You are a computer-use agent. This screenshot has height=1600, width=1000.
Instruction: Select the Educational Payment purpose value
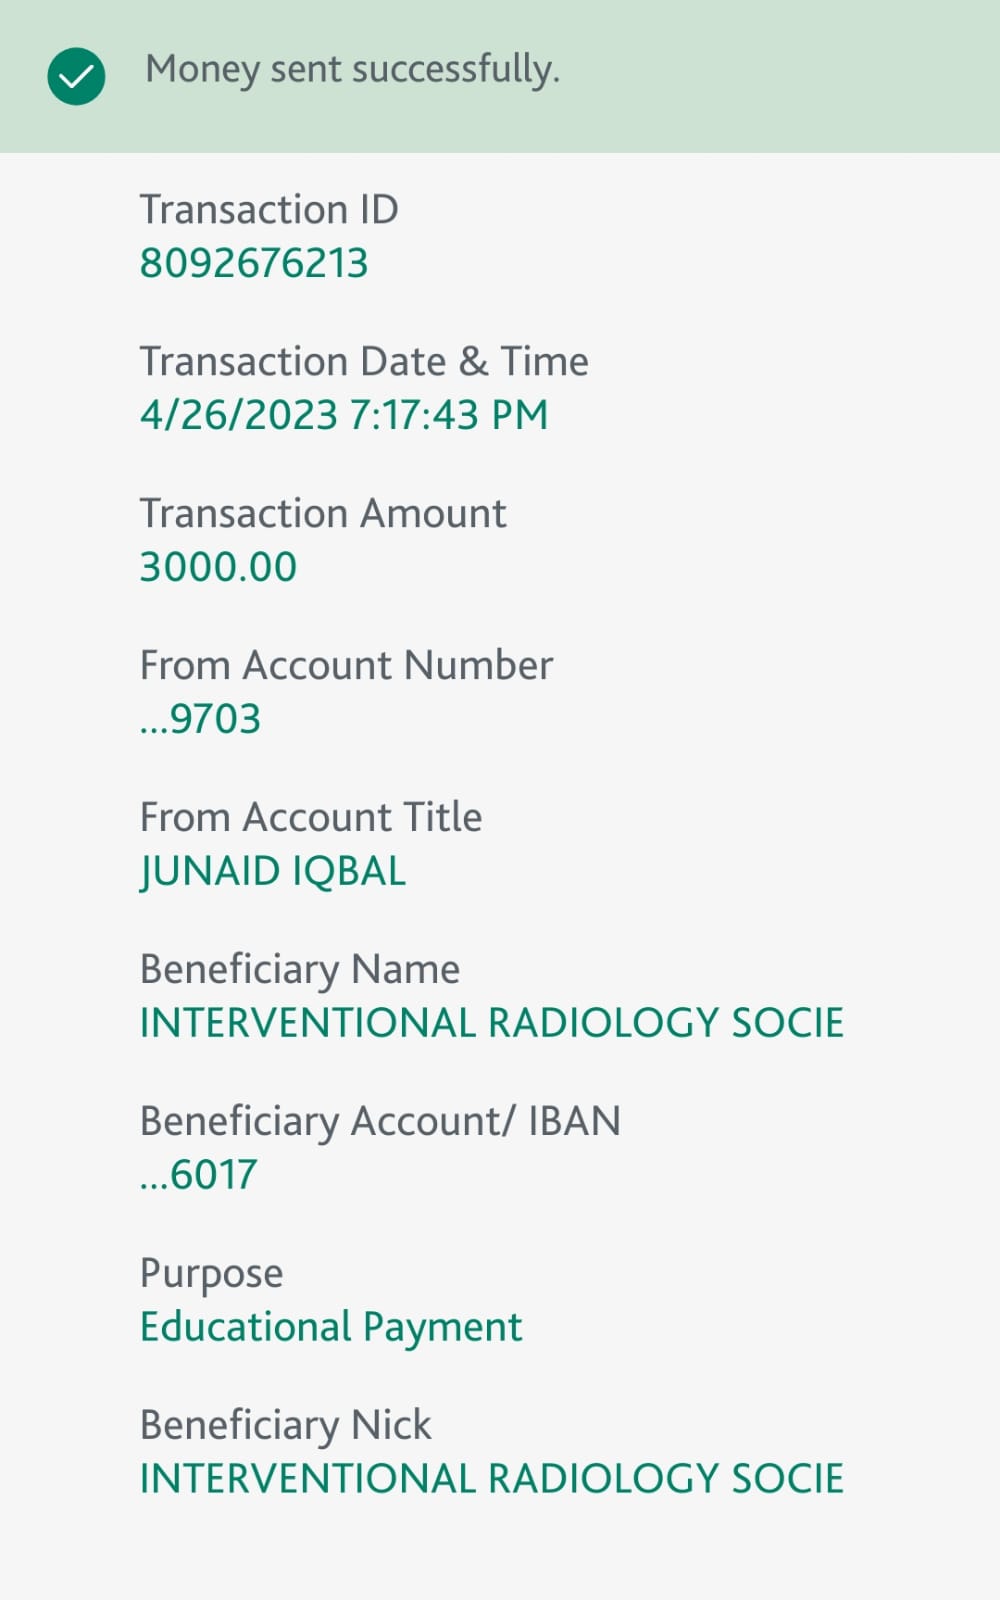[x=331, y=1327]
